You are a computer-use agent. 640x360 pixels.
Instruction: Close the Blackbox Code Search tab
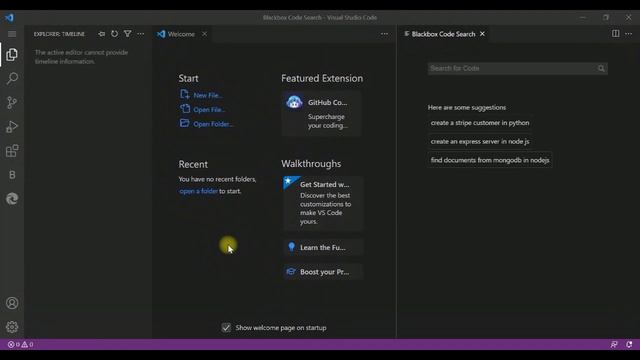pyautogui.click(x=482, y=34)
